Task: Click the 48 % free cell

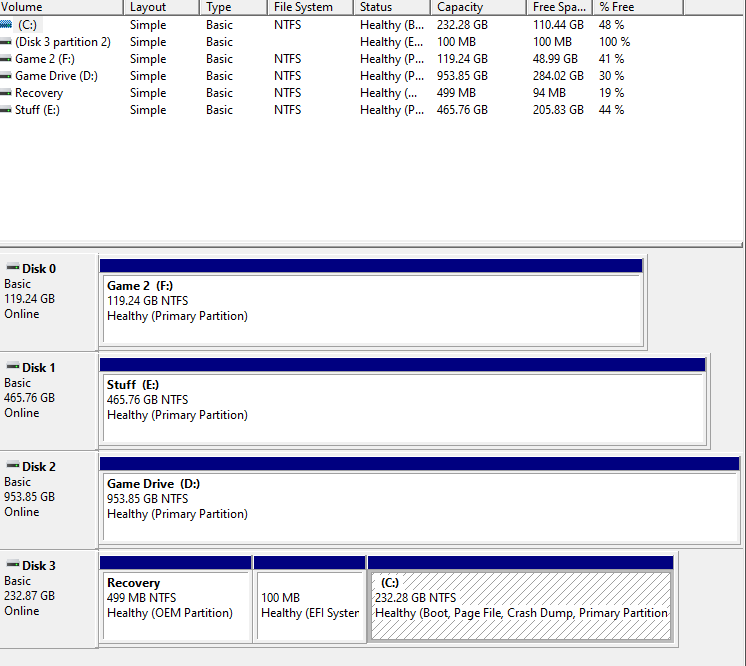Action: click(x=611, y=25)
